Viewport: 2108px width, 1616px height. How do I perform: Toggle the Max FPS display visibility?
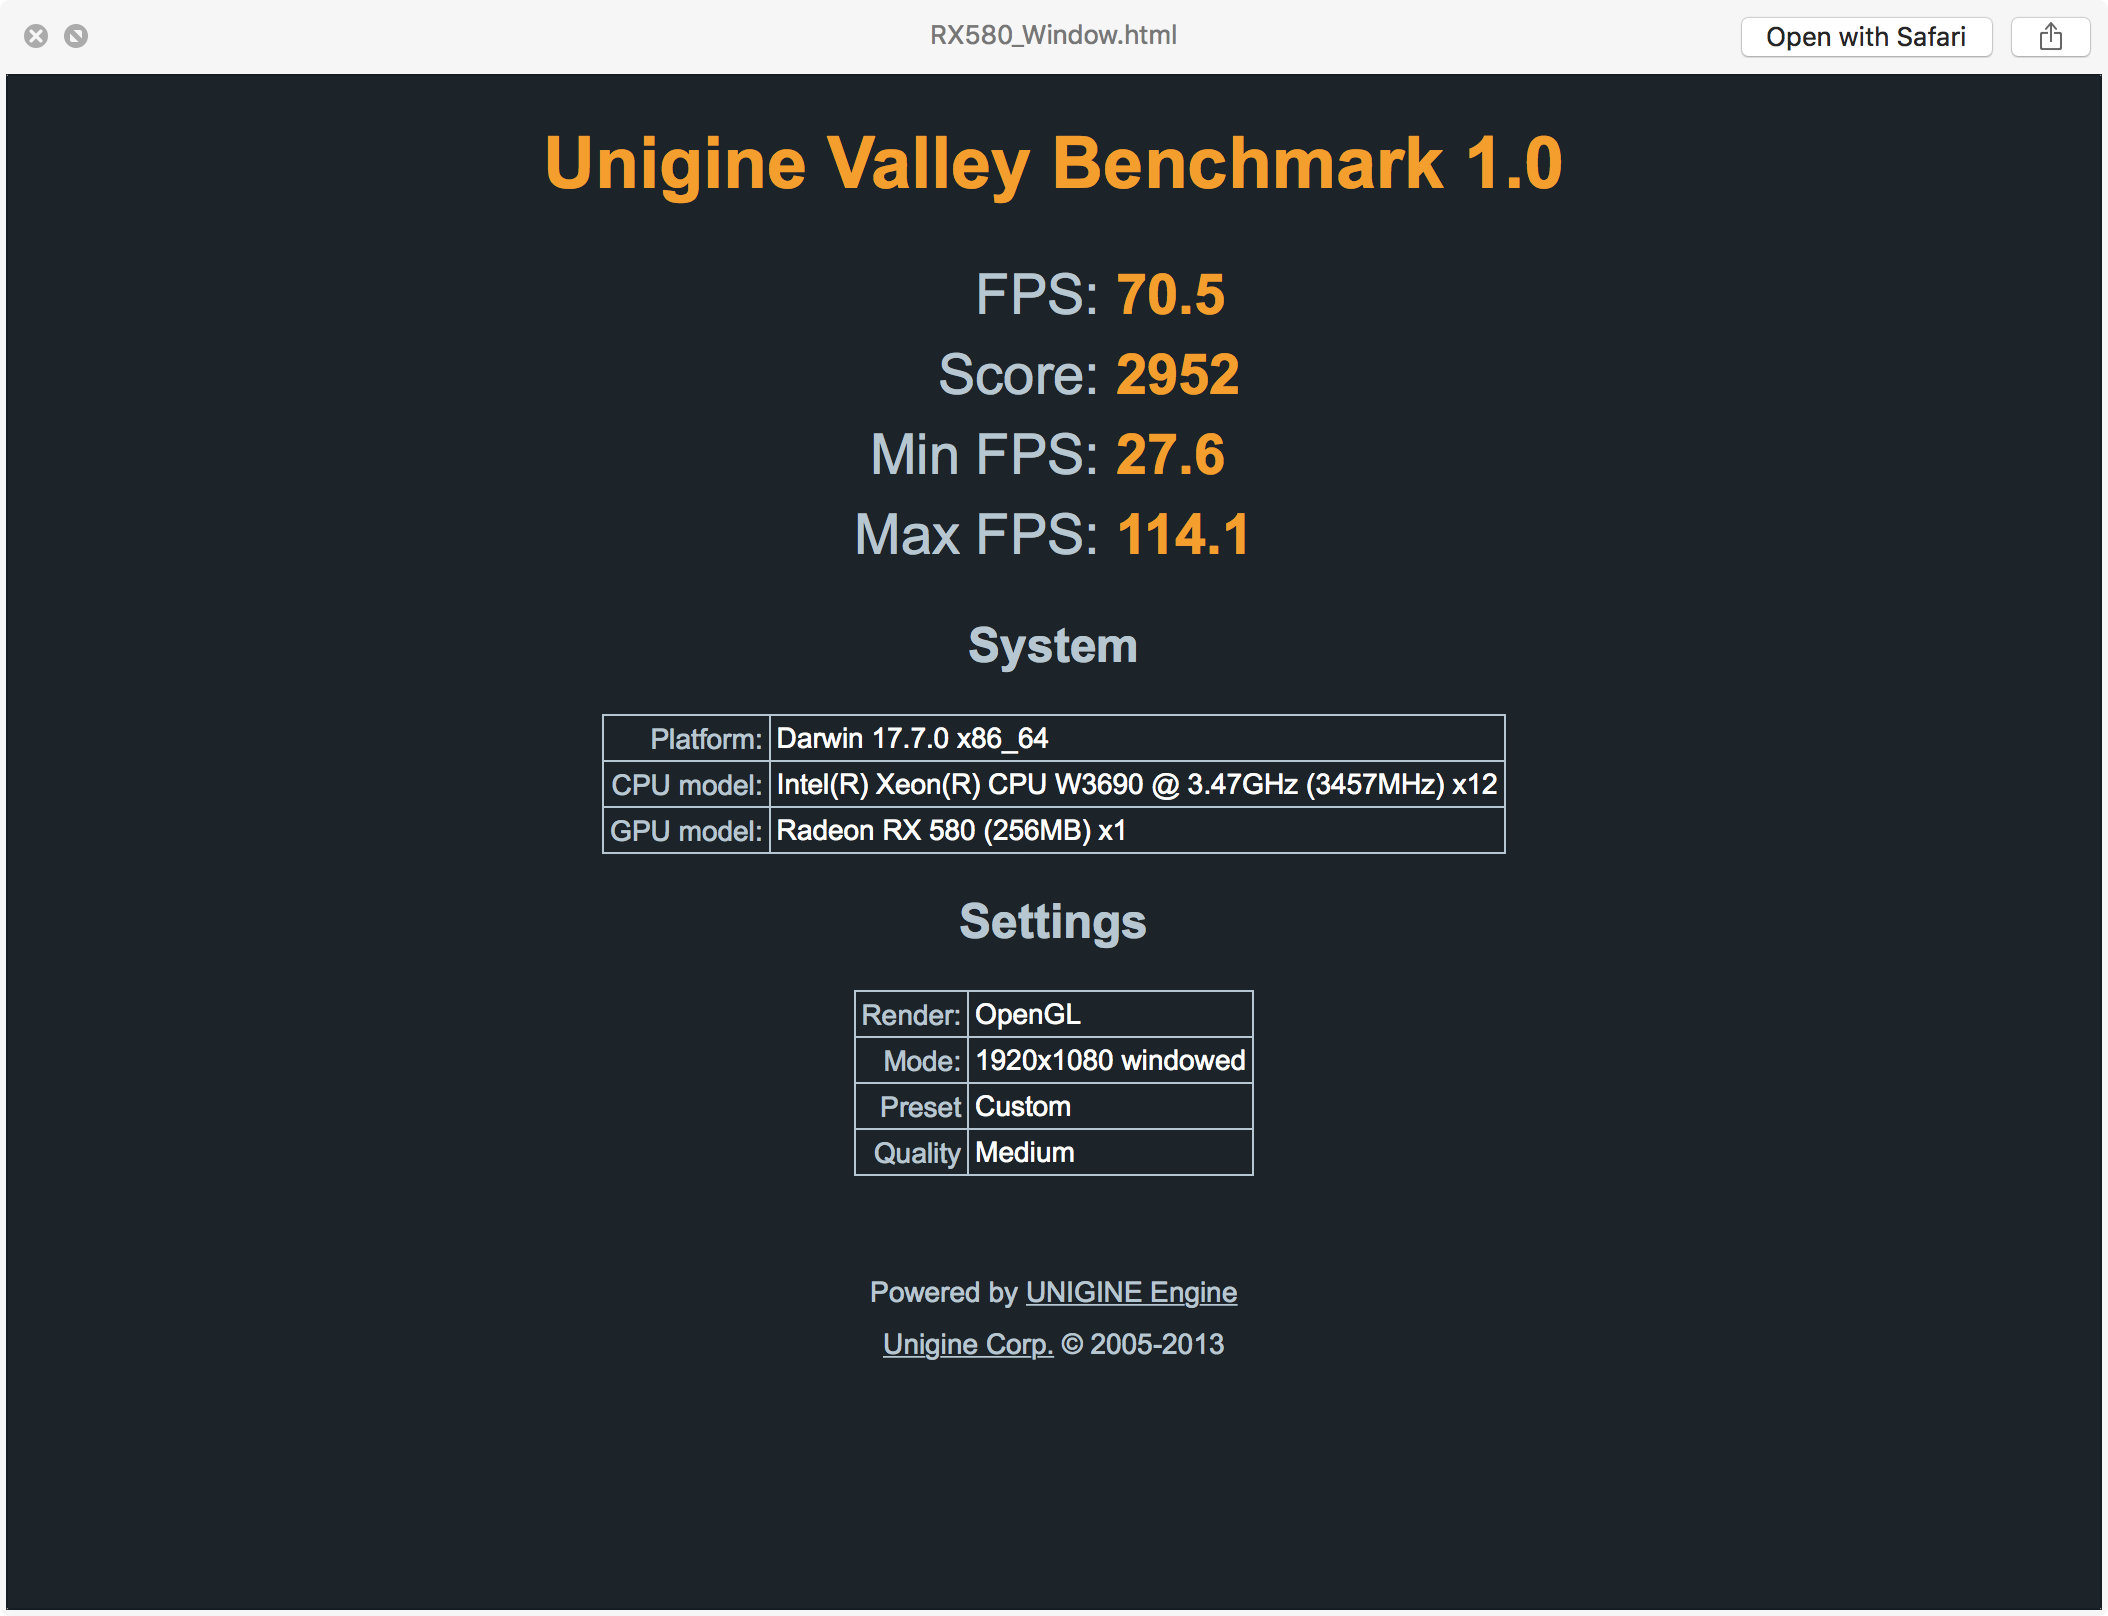click(x=1056, y=533)
